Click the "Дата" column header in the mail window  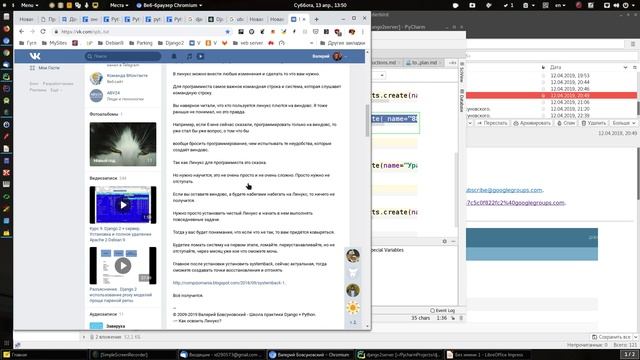(x=555, y=67)
